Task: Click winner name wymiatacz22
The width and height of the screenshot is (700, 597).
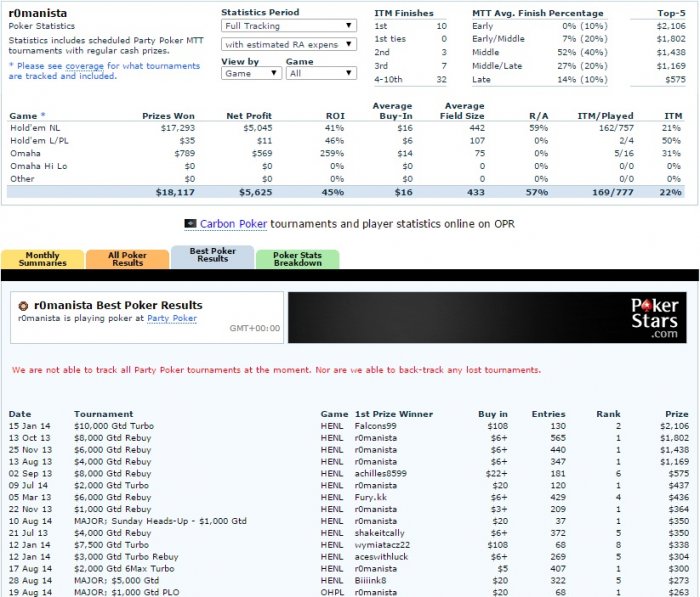Action: [382, 545]
